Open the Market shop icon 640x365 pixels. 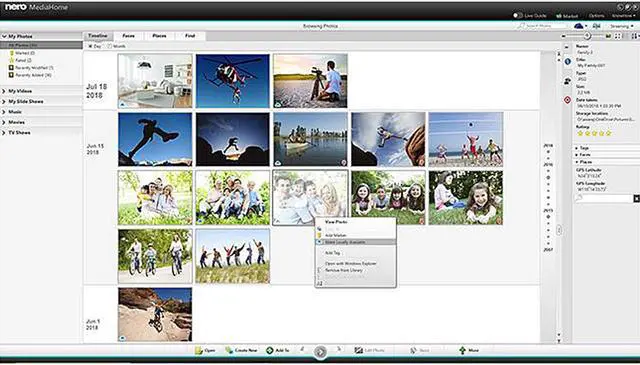pos(559,16)
